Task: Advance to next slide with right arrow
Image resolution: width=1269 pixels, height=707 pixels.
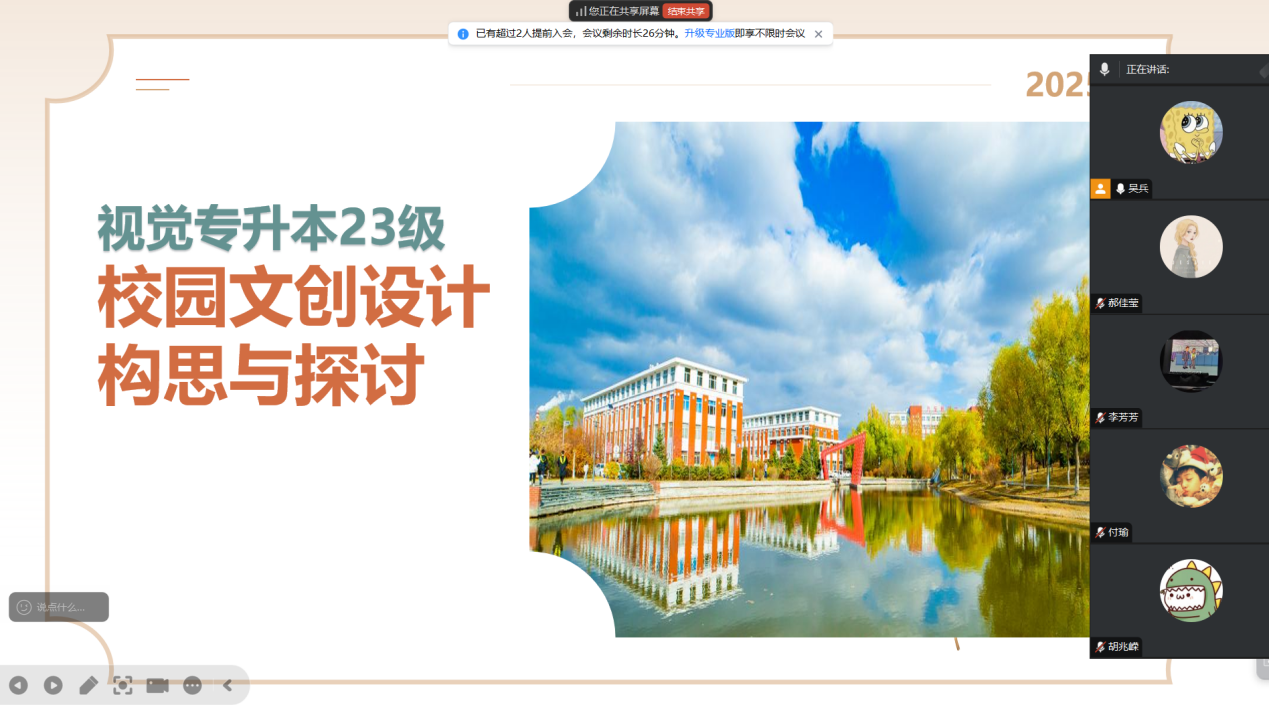Action: point(53,685)
